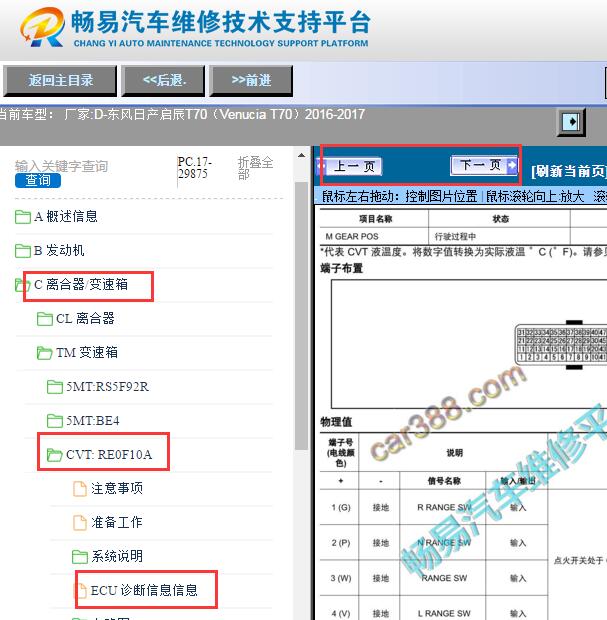Select the 5MT:BE4 tree item
Screen dimensions: 607x620
click(93, 421)
